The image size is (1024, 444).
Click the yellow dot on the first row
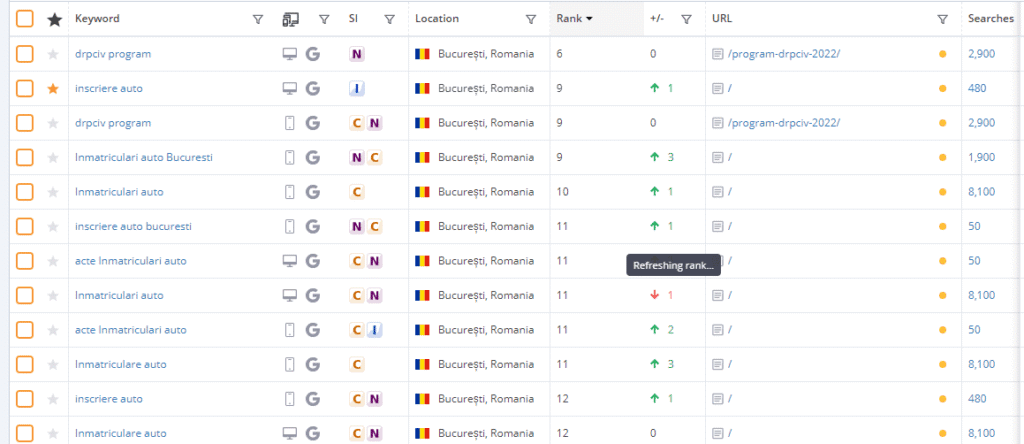[942, 54]
